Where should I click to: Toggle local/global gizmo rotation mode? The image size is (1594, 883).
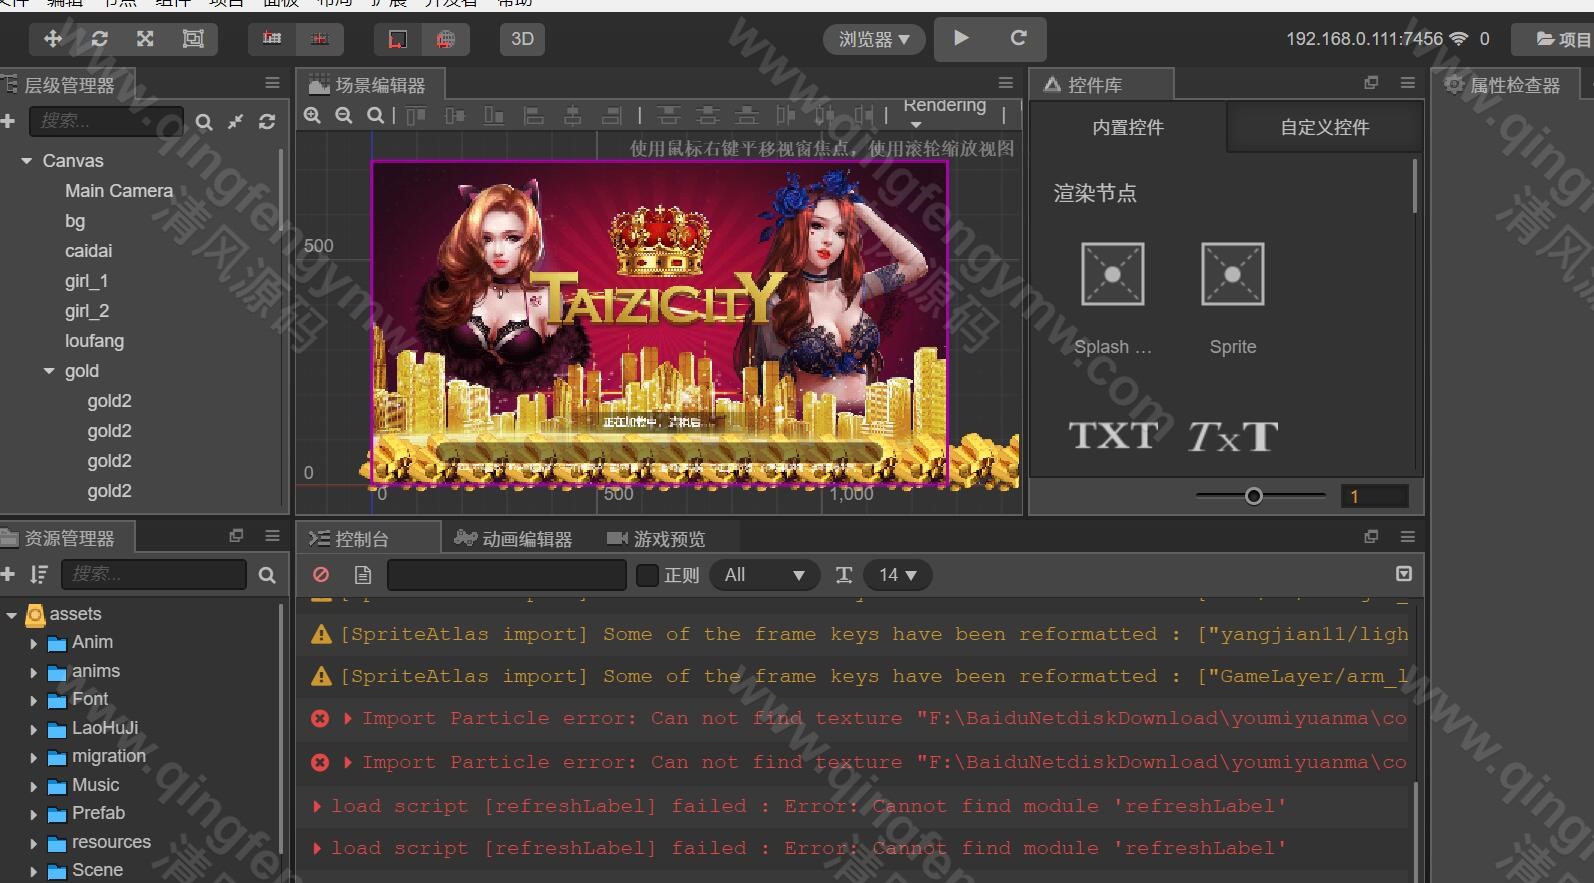pyautogui.click(x=320, y=39)
